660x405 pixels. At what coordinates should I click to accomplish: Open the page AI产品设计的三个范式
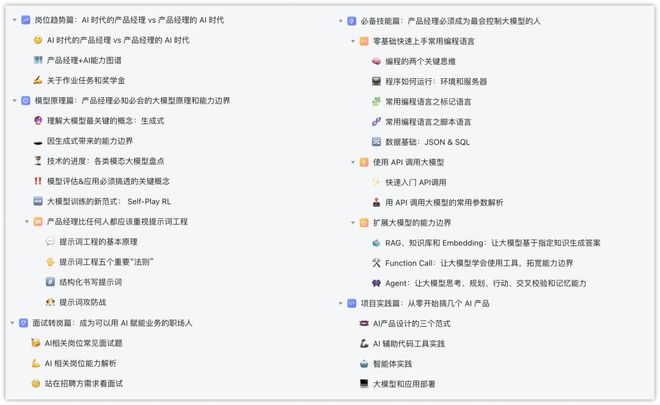click(x=412, y=323)
